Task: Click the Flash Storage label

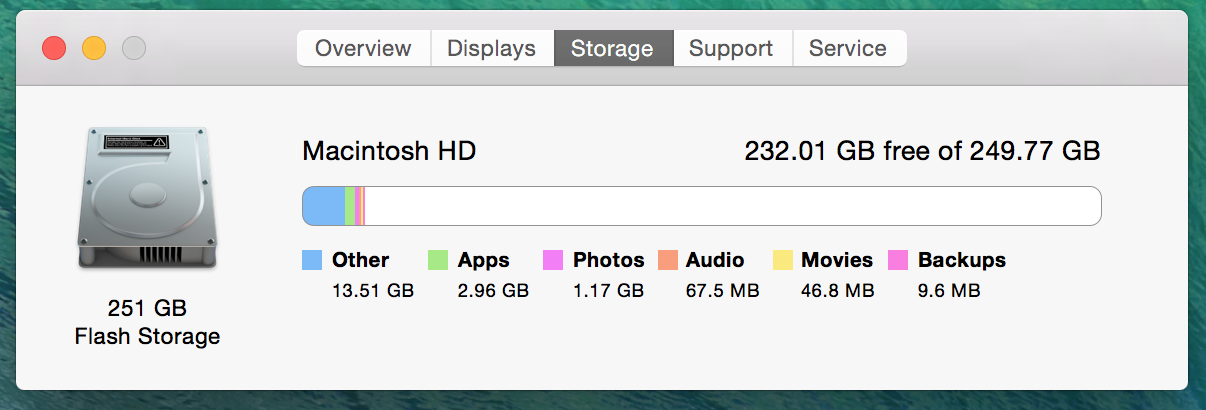Action: coord(147,336)
